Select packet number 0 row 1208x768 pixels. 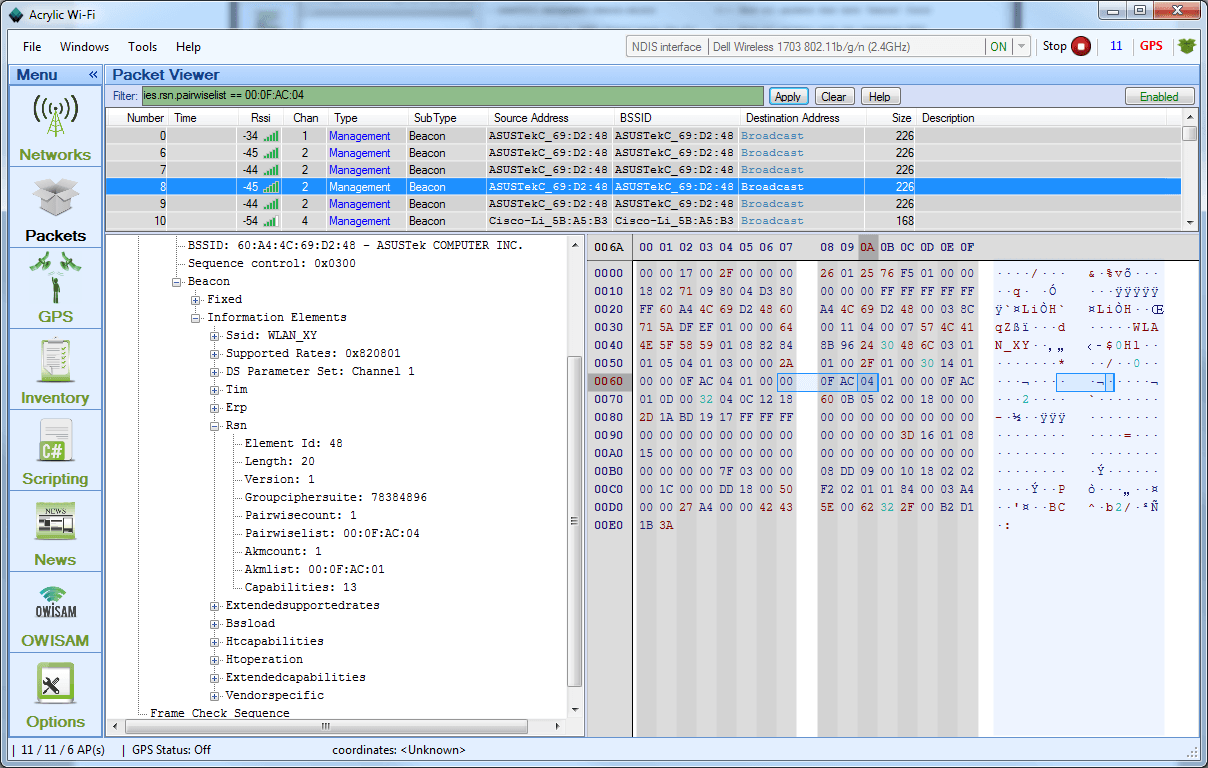point(644,136)
